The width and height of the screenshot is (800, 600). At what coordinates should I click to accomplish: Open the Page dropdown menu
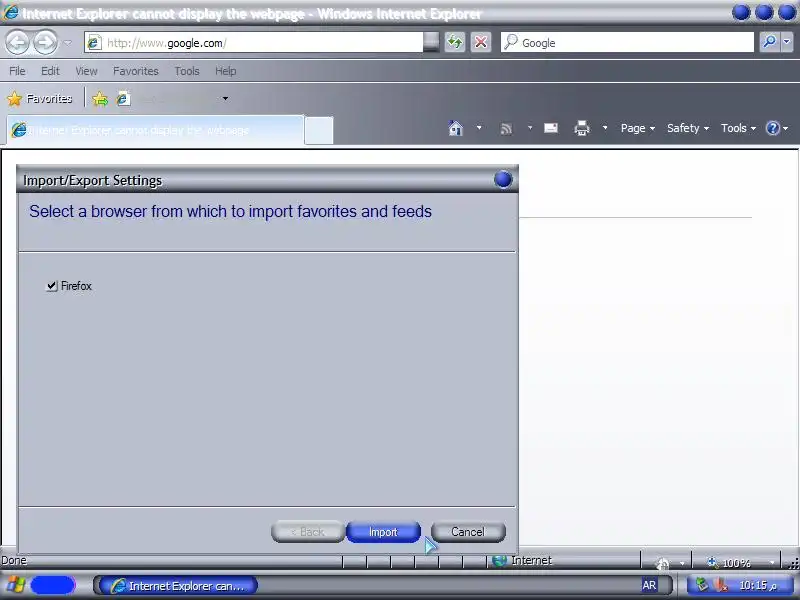pyautogui.click(x=638, y=128)
